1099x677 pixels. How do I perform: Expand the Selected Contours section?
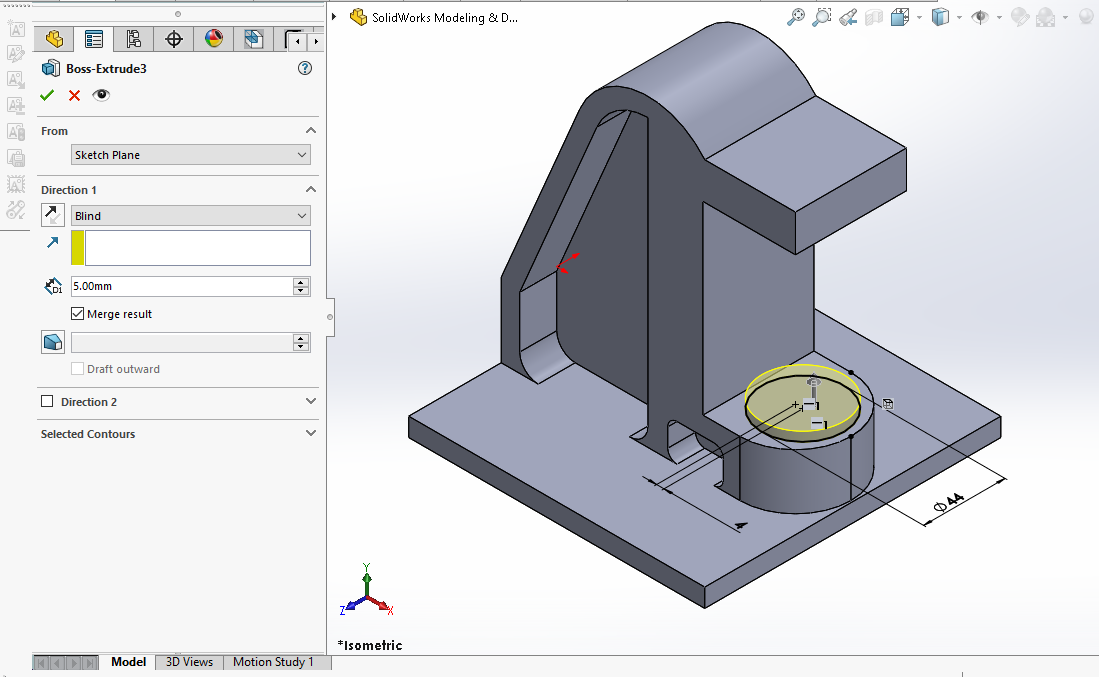pos(311,434)
